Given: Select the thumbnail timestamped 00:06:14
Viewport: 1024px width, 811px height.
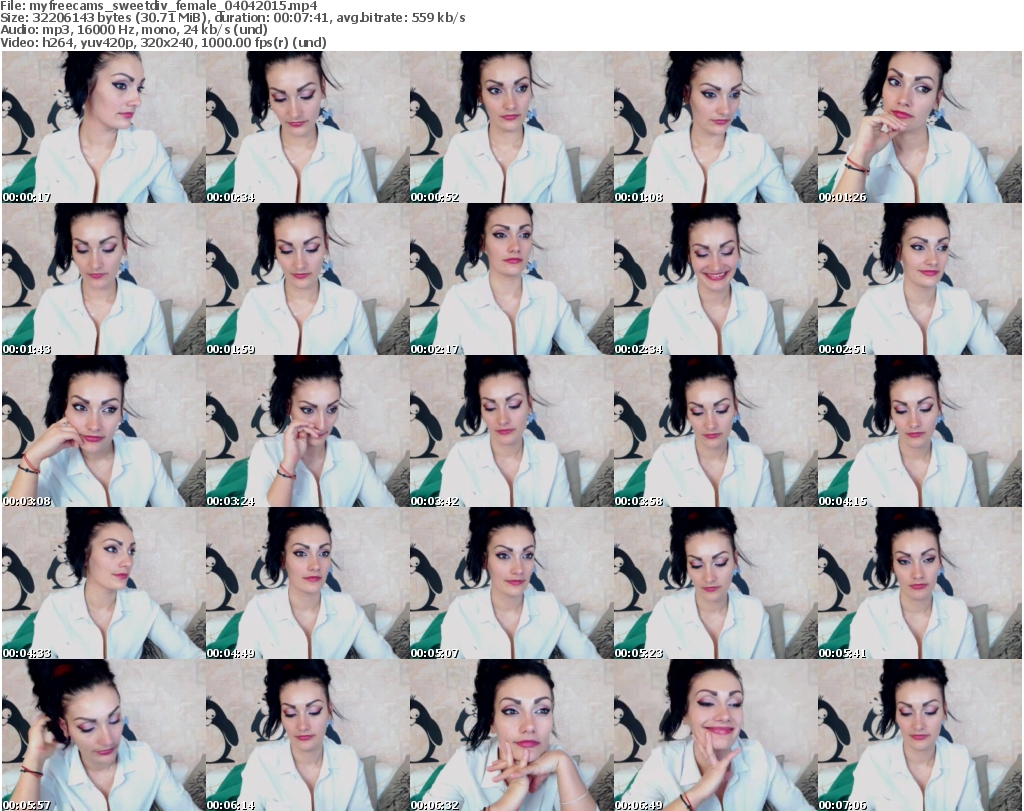Looking at the screenshot, I should [308, 735].
